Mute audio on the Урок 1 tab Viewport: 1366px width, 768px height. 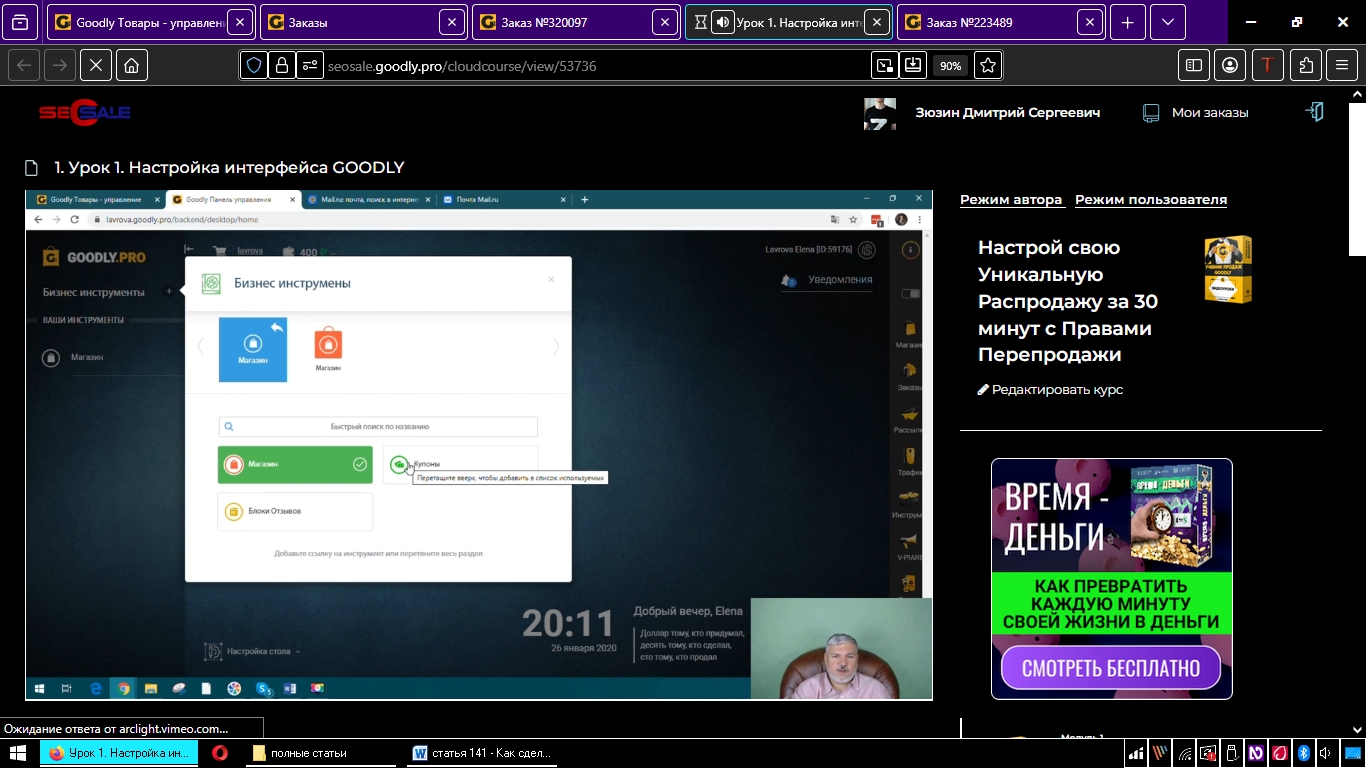722,23
